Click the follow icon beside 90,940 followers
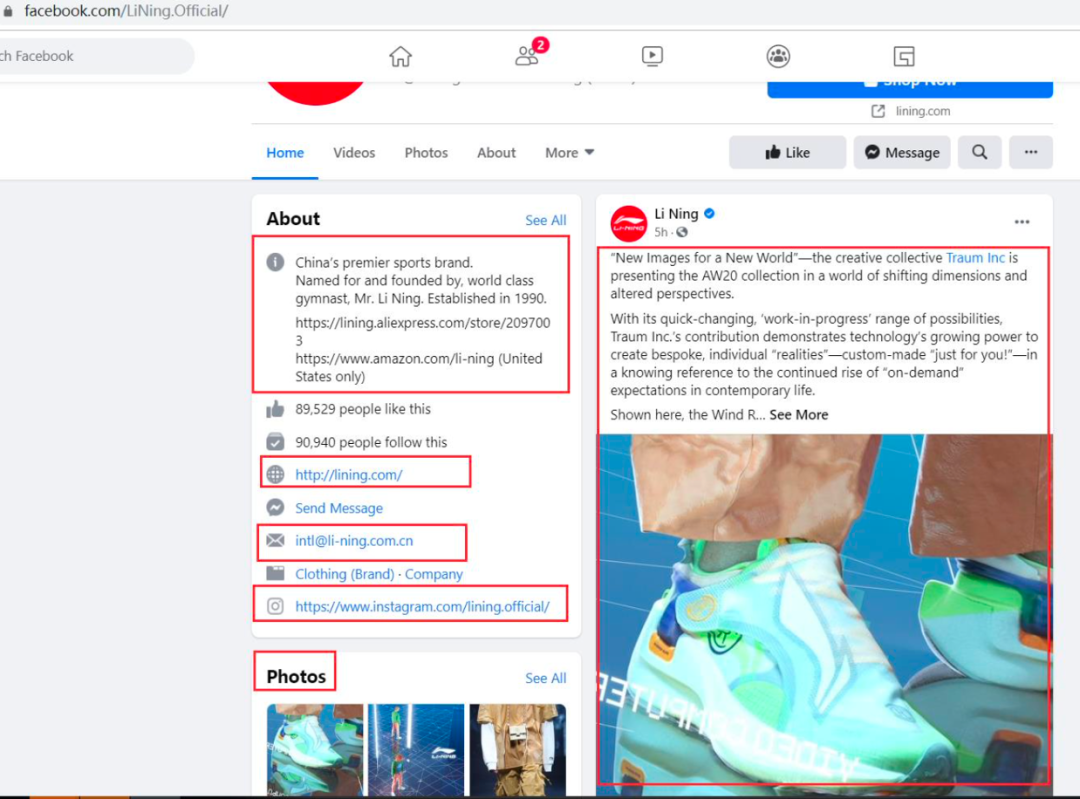Screen dimensions: 1080x799 coord(276,442)
